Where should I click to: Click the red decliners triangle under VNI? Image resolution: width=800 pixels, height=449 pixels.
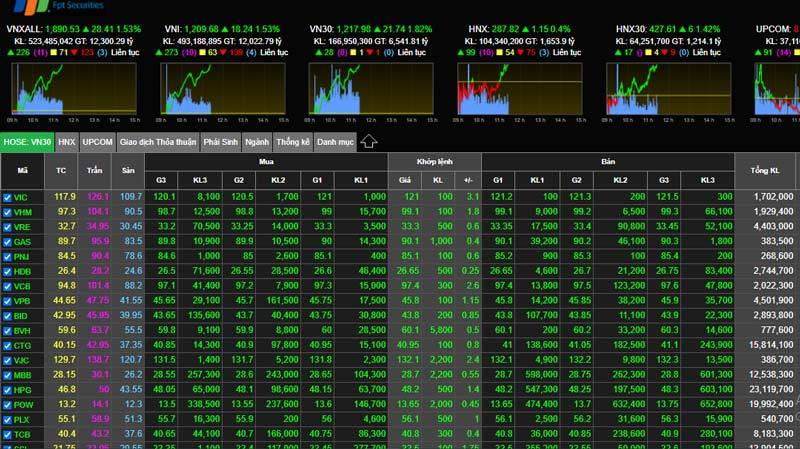coord(236,49)
